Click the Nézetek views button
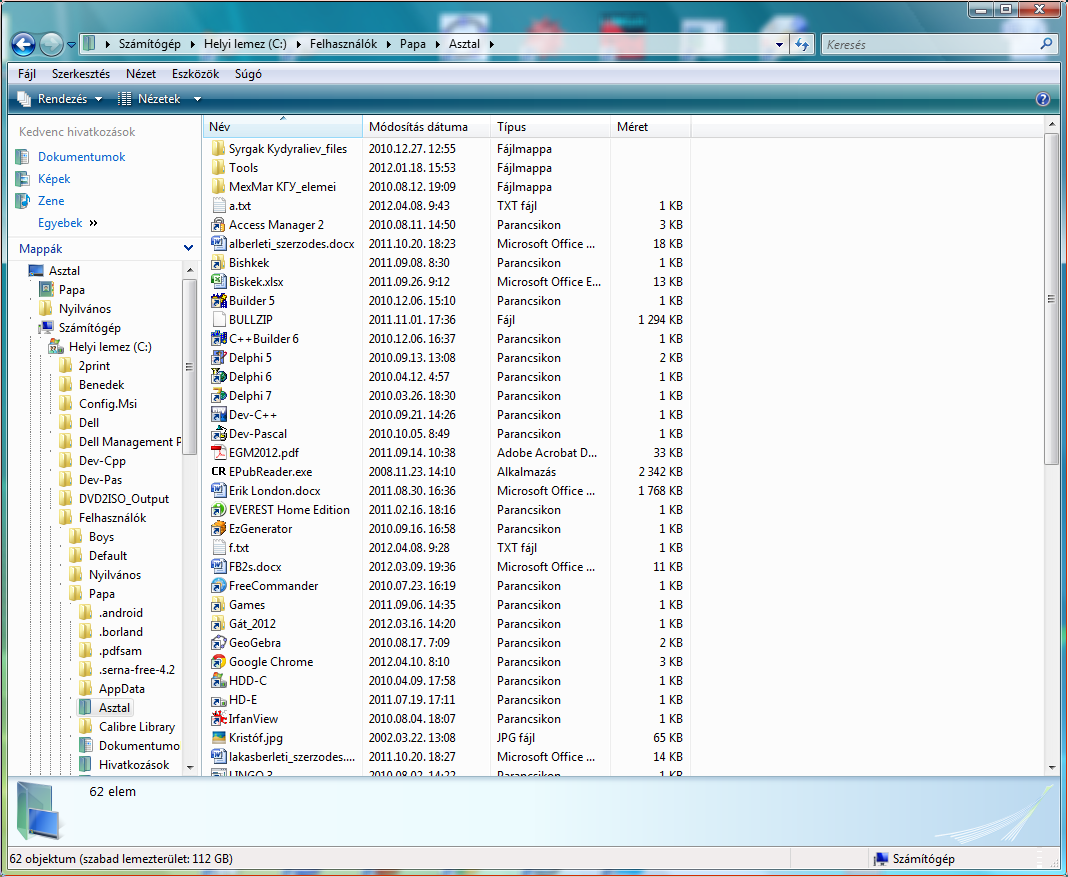 point(149,99)
